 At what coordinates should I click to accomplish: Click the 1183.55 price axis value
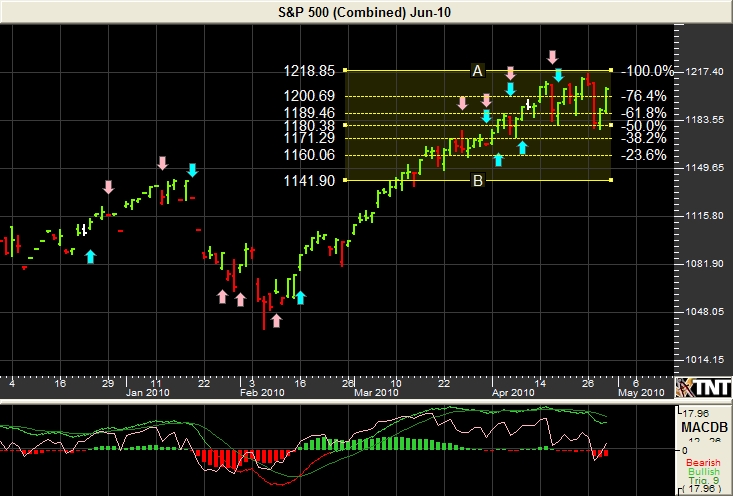(x=704, y=120)
